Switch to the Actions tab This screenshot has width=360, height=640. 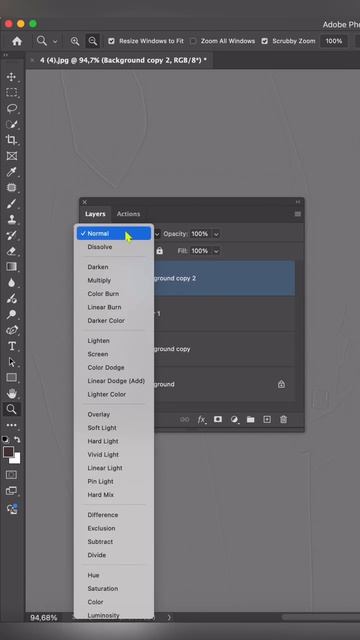(128, 214)
